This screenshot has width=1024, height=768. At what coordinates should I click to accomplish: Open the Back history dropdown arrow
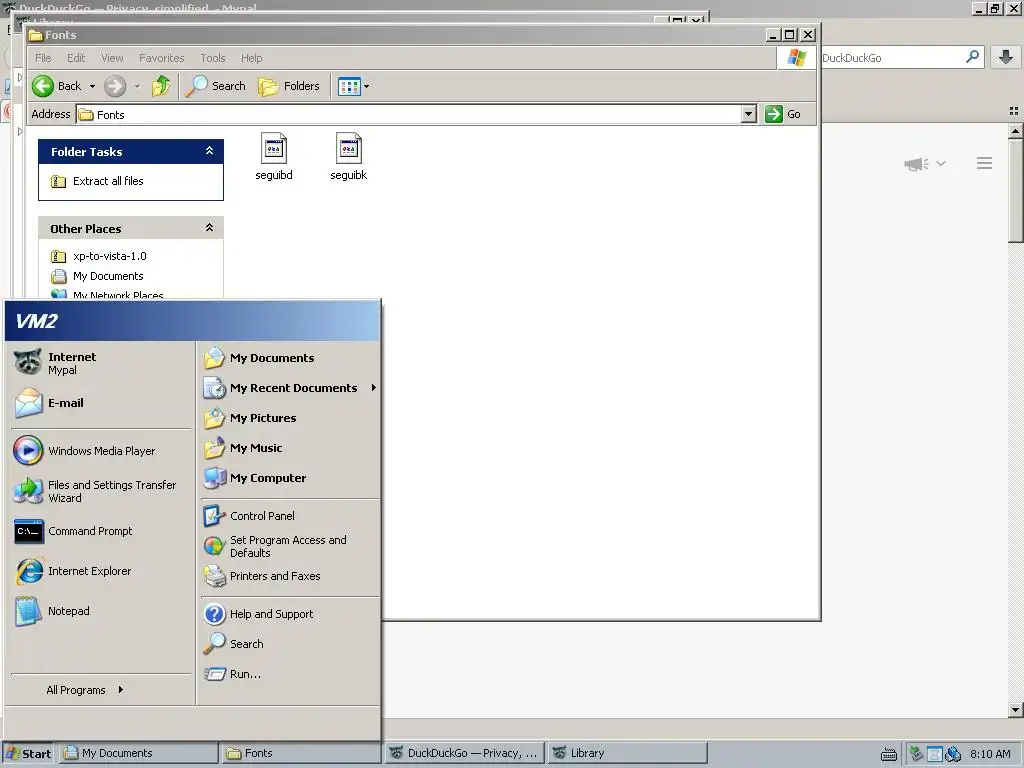pyautogui.click(x=92, y=86)
